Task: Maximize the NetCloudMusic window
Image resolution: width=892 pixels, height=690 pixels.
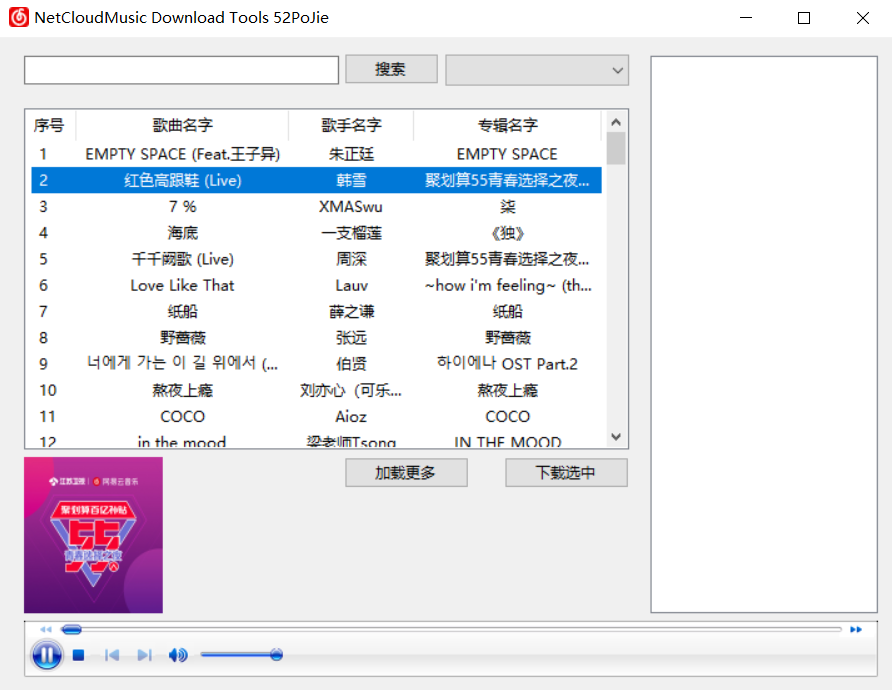Action: [804, 18]
